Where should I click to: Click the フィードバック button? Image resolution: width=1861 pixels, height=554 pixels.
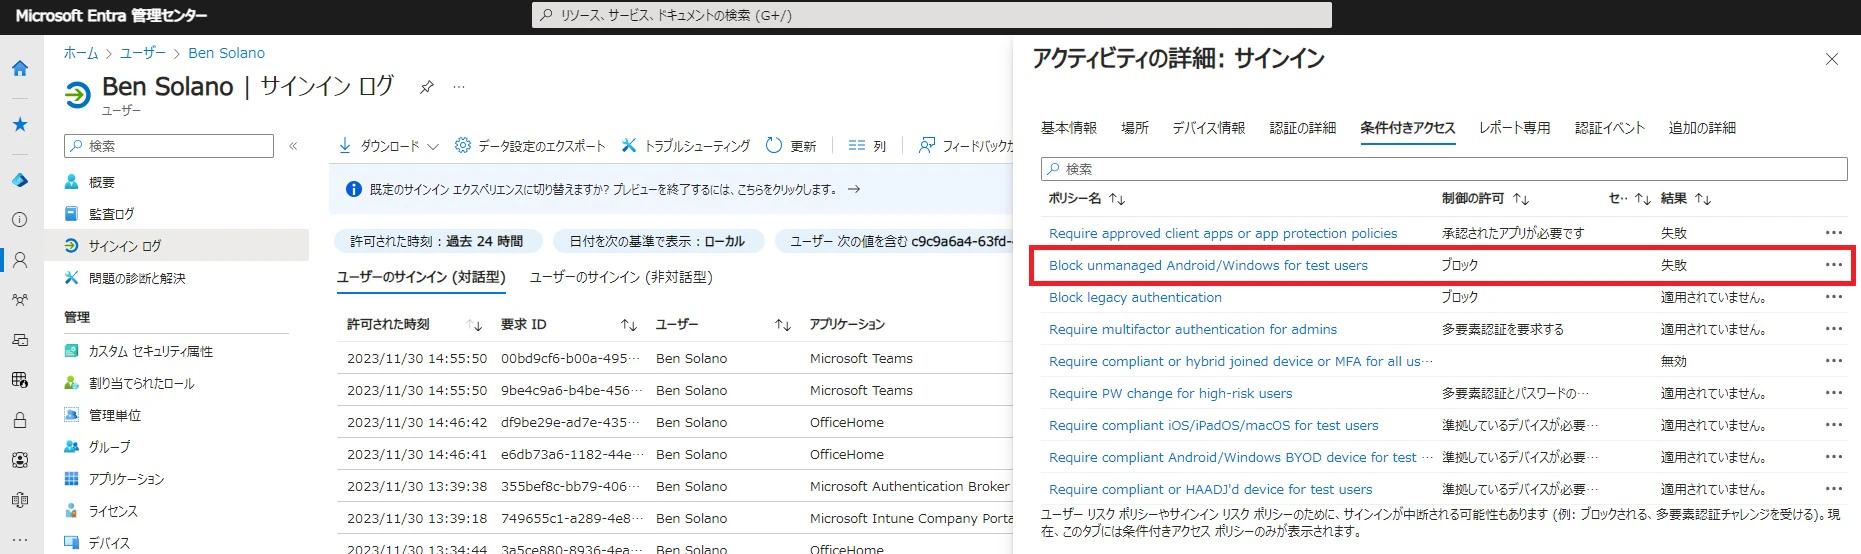click(x=966, y=146)
